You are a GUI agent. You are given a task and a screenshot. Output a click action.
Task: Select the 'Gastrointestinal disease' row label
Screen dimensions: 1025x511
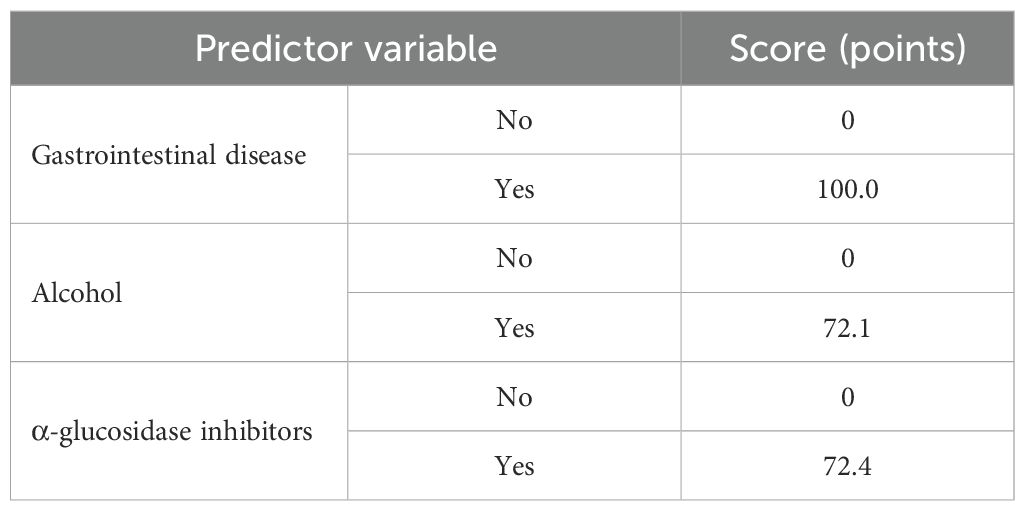[x=167, y=155]
